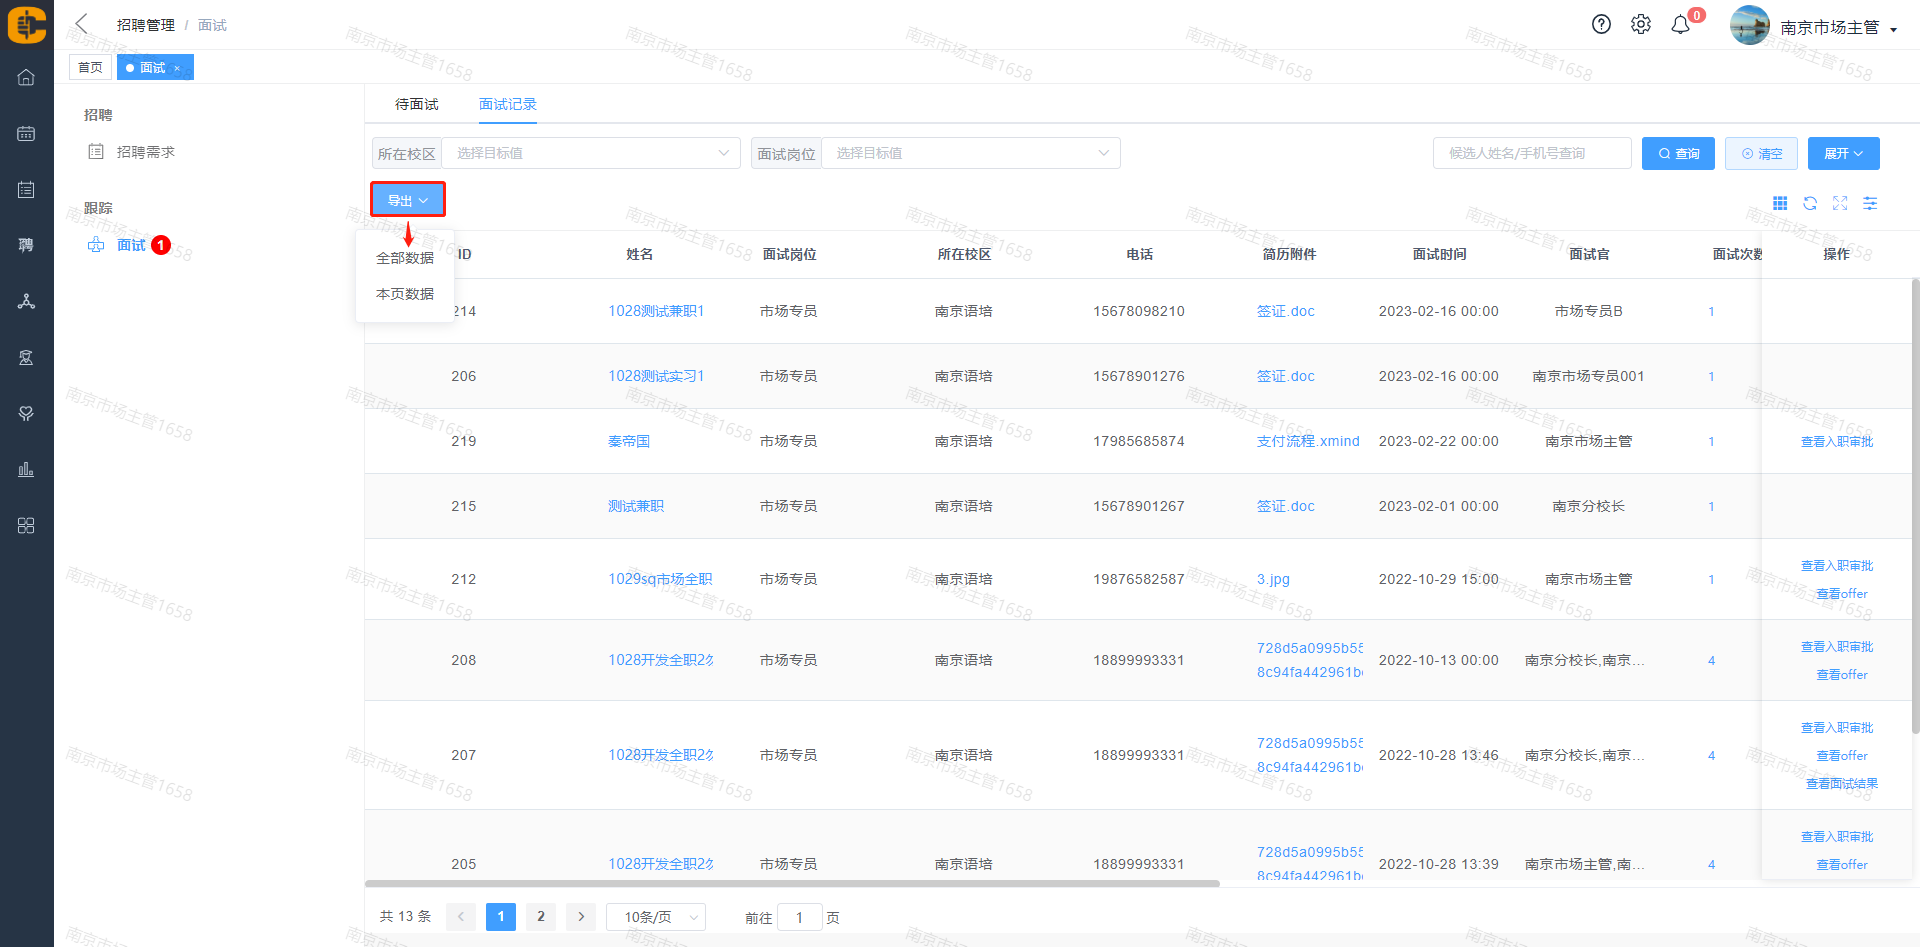Open the notification bell
This screenshot has width=1920, height=947.
1681,25
